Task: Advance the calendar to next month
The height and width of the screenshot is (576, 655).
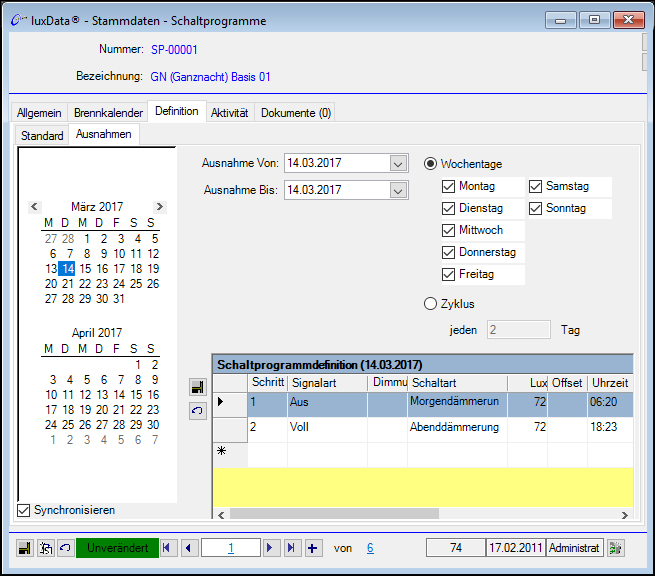Action: [x=159, y=206]
